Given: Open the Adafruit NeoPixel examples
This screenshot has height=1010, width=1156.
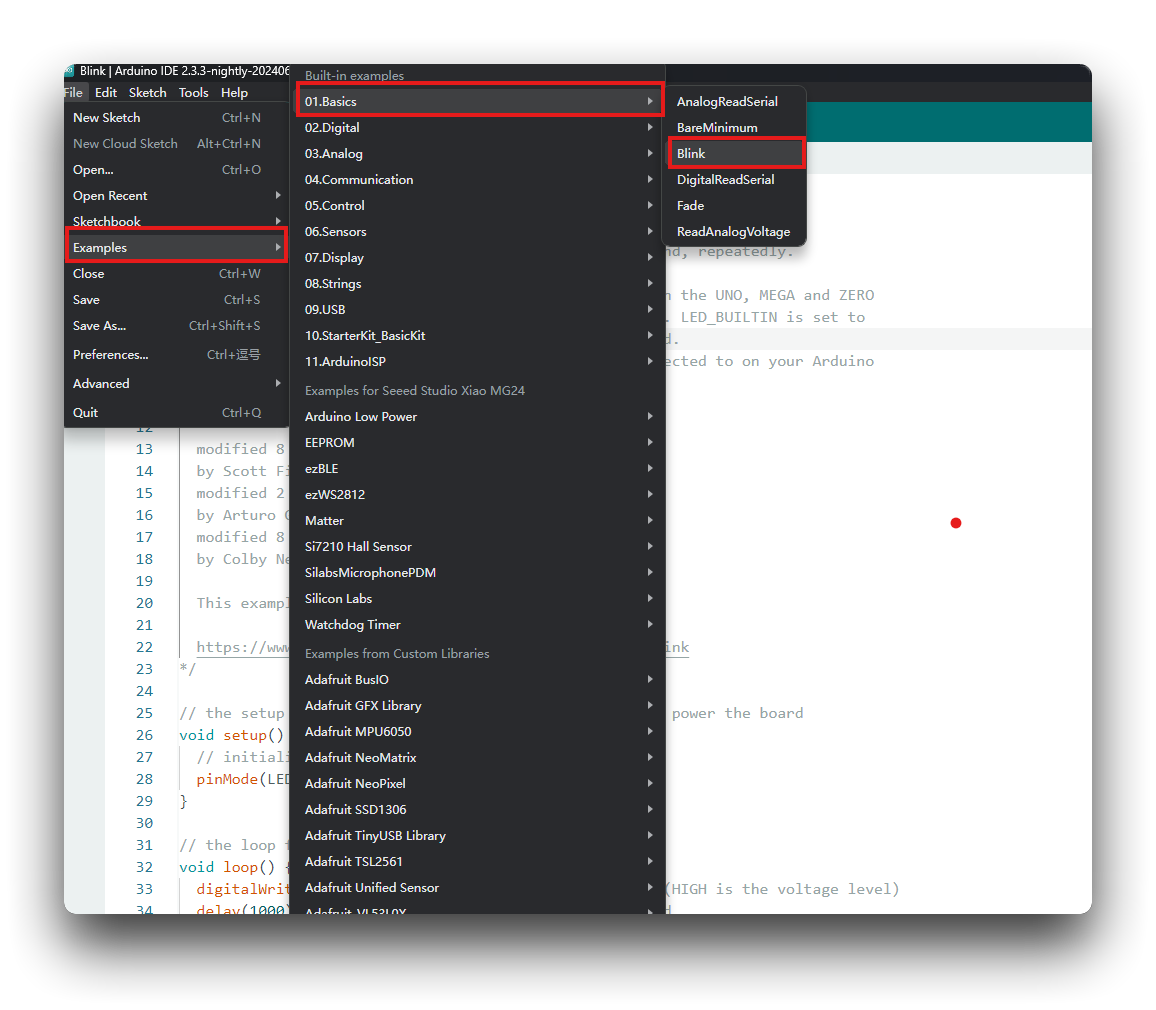Looking at the screenshot, I should click(478, 784).
